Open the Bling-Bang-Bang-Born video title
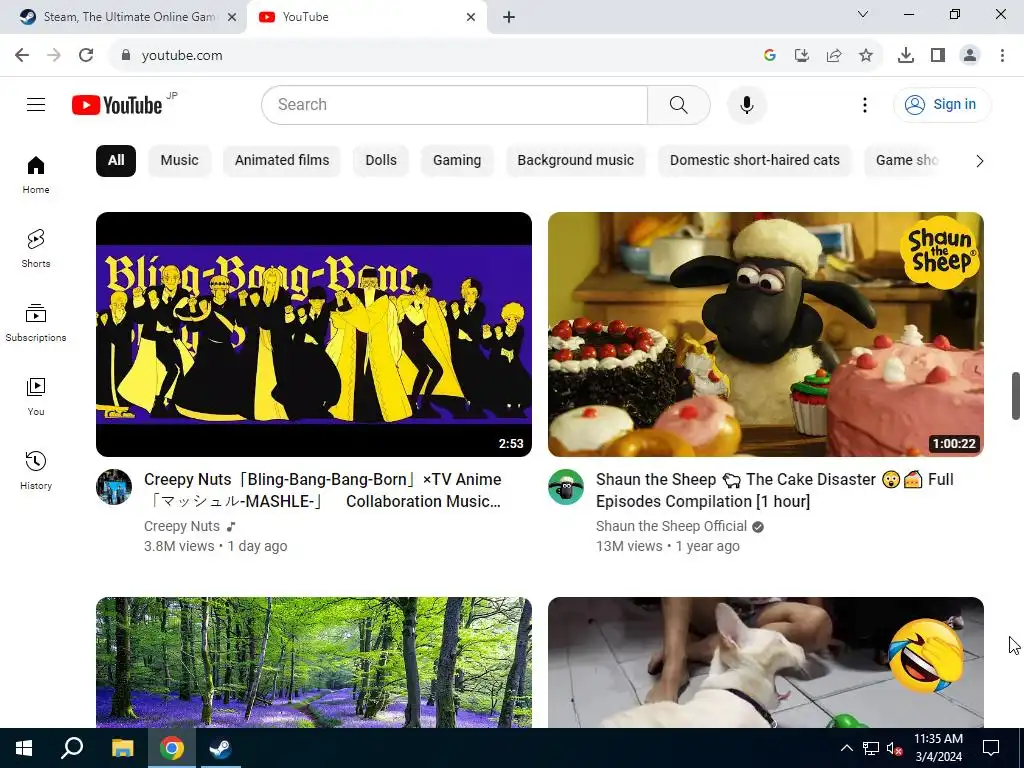Image resolution: width=1024 pixels, height=768 pixels. [323, 490]
